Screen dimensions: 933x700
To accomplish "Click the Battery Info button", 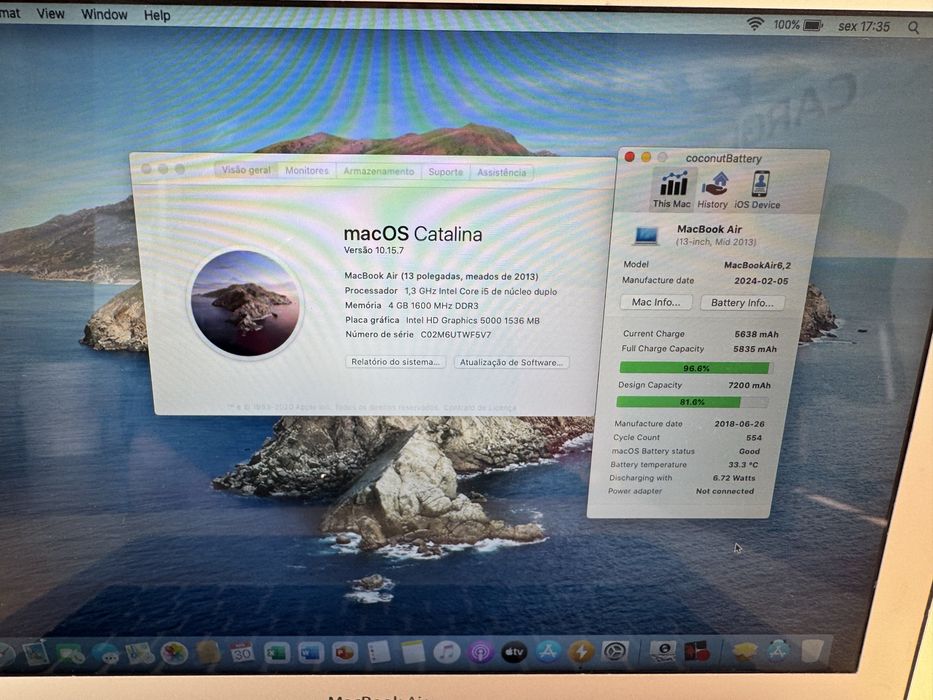I will coord(742,303).
